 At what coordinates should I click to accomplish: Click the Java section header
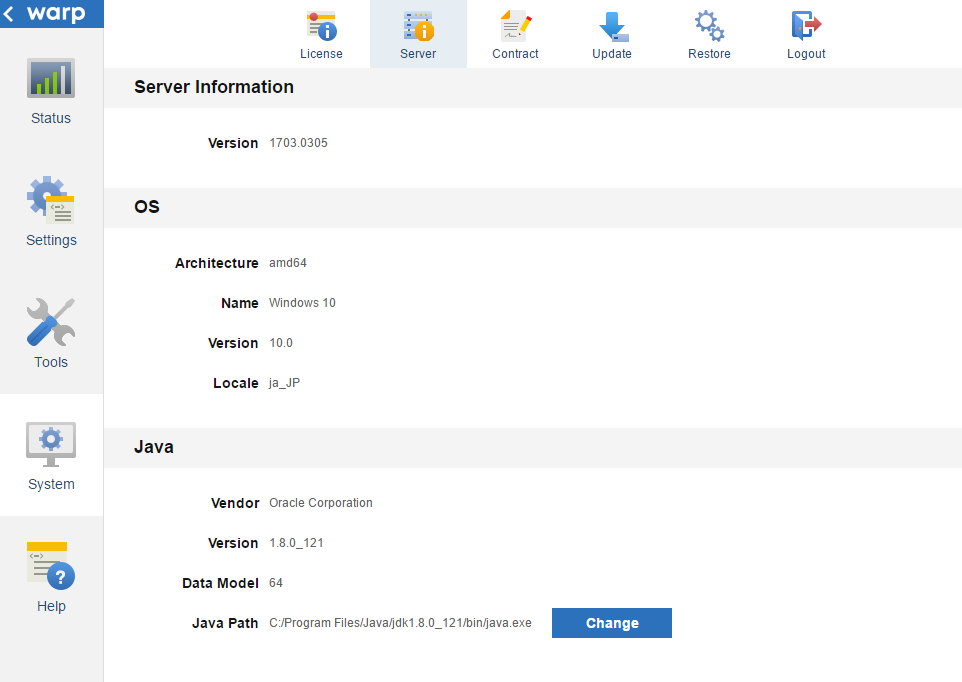[x=153, y=447]
